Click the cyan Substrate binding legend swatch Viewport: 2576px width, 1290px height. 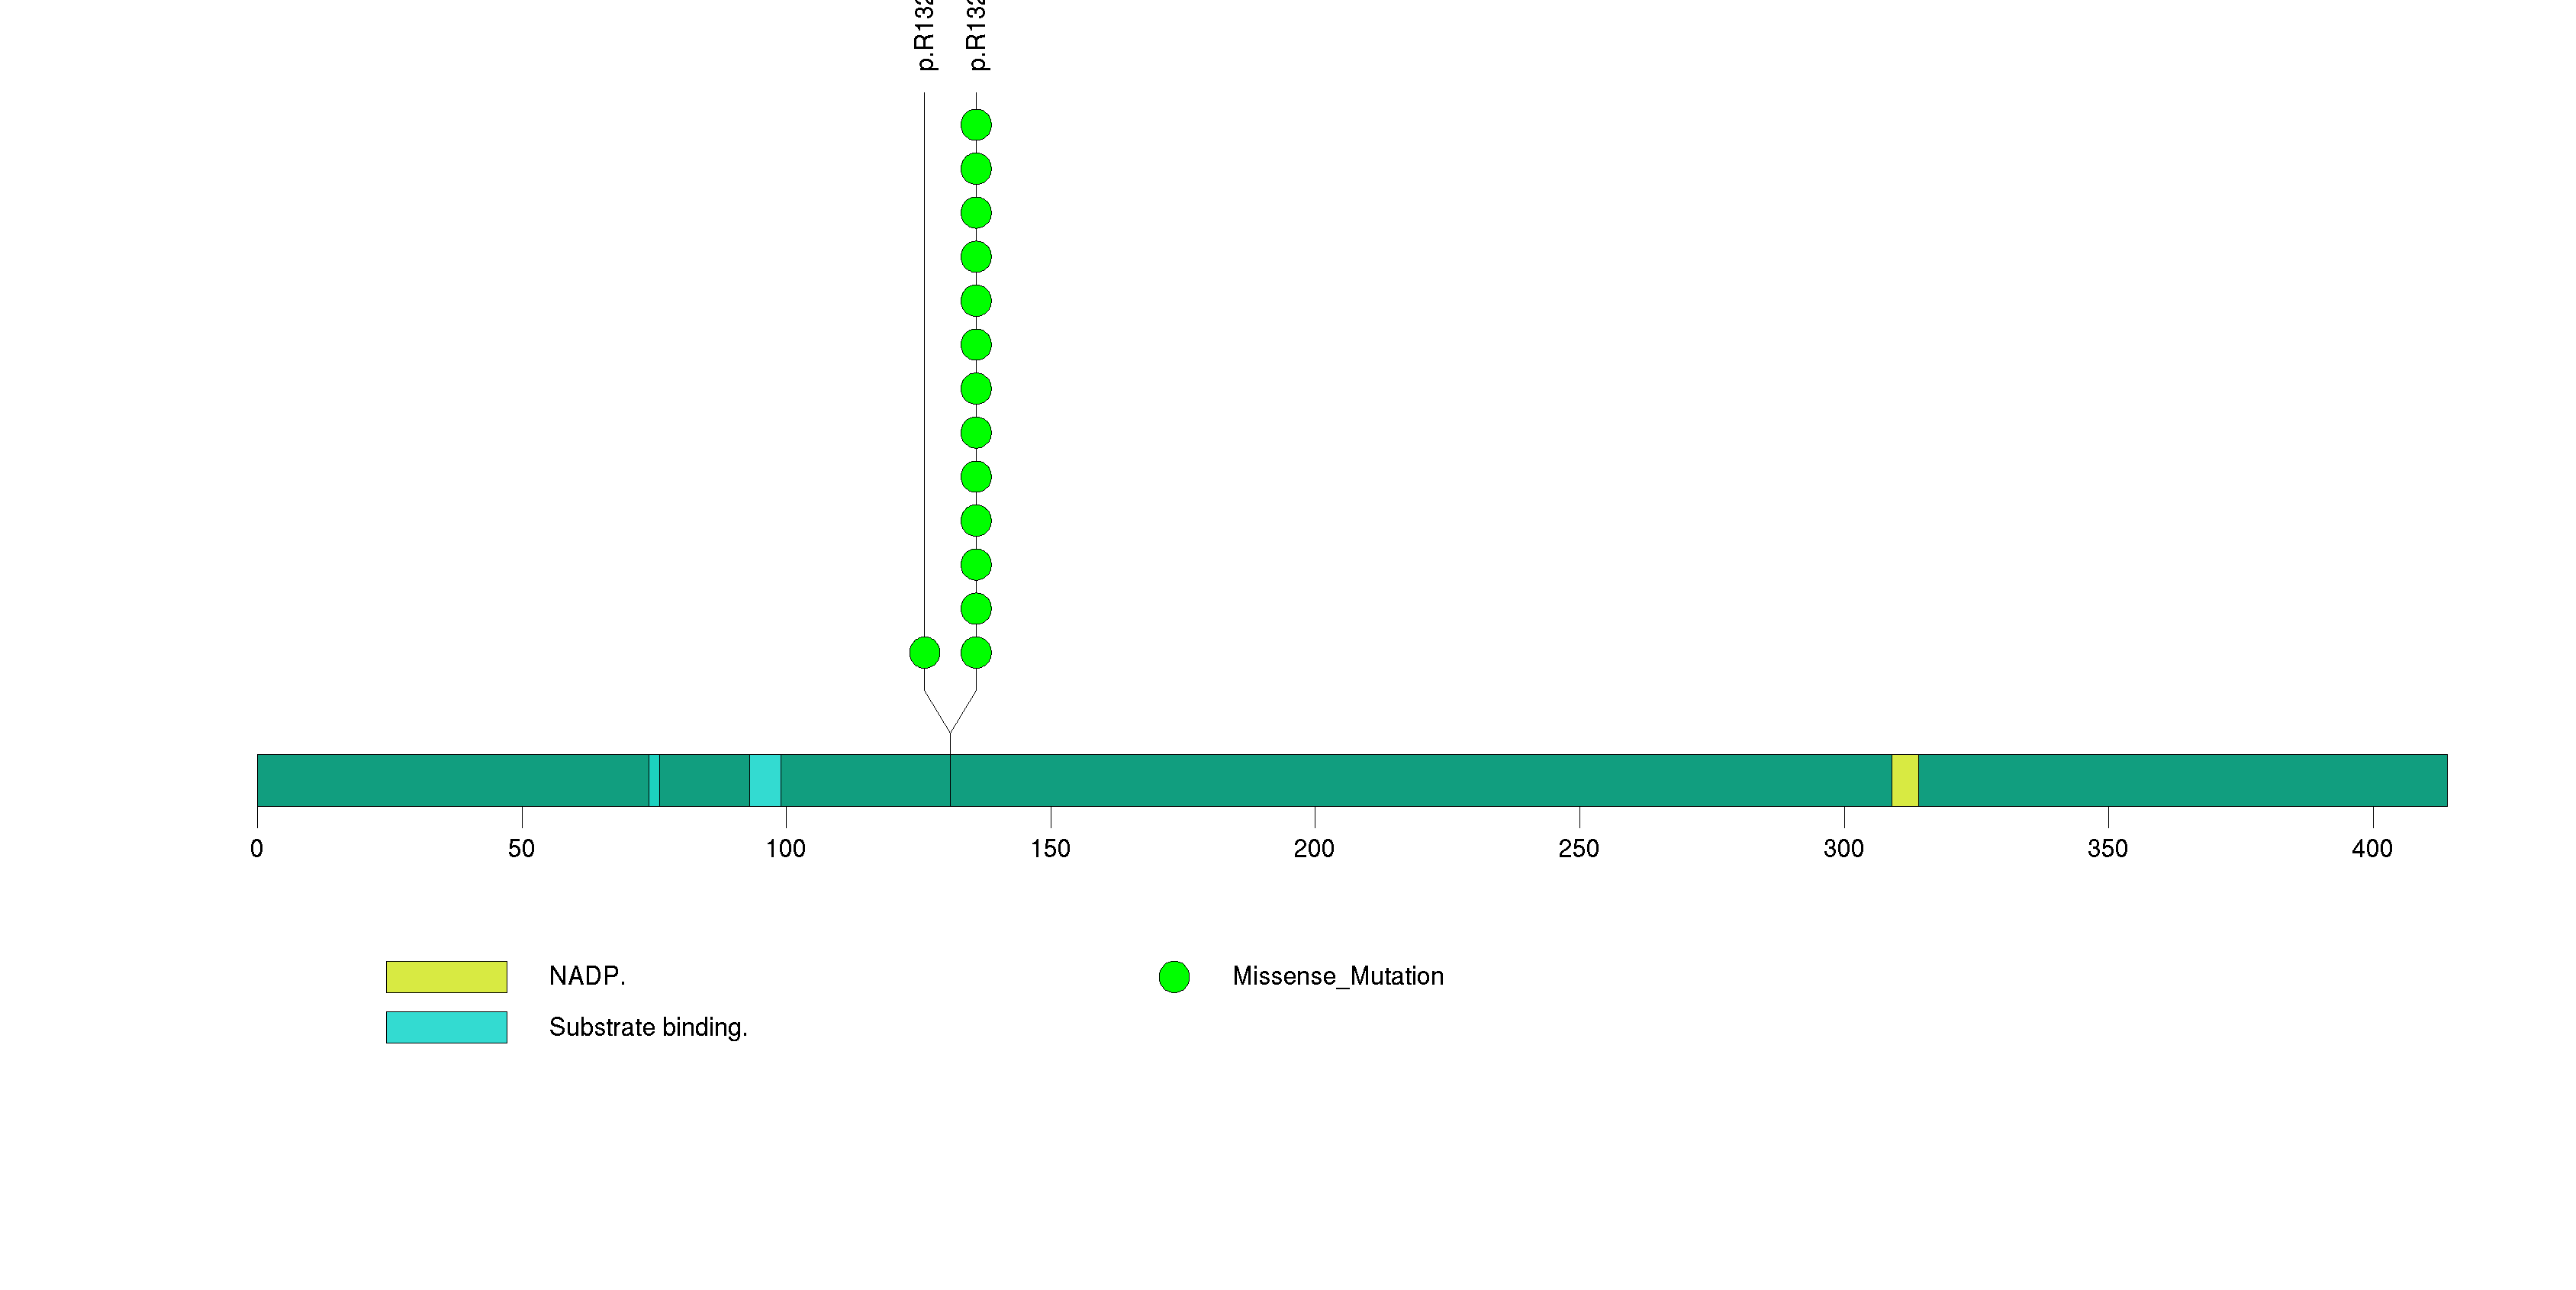[x=446, y=1027]
